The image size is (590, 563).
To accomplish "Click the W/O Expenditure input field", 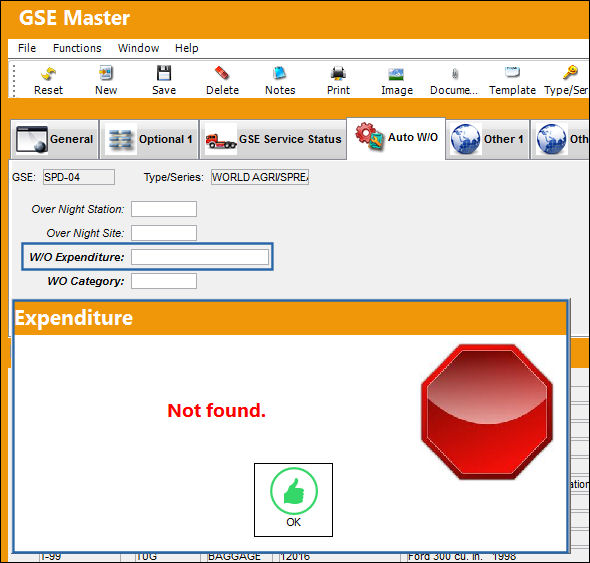I will (x=200, y=257).
